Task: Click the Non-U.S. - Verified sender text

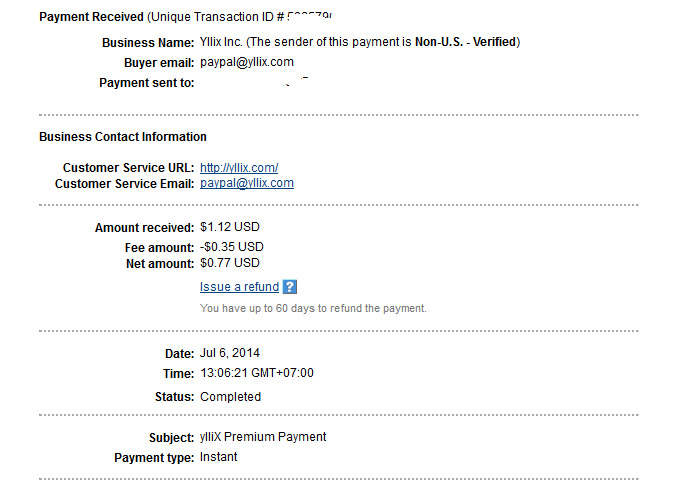Action: pos(466,42)
